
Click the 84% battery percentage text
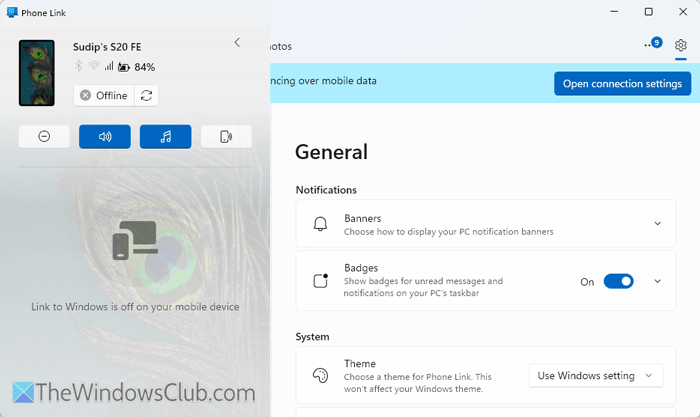145,67
